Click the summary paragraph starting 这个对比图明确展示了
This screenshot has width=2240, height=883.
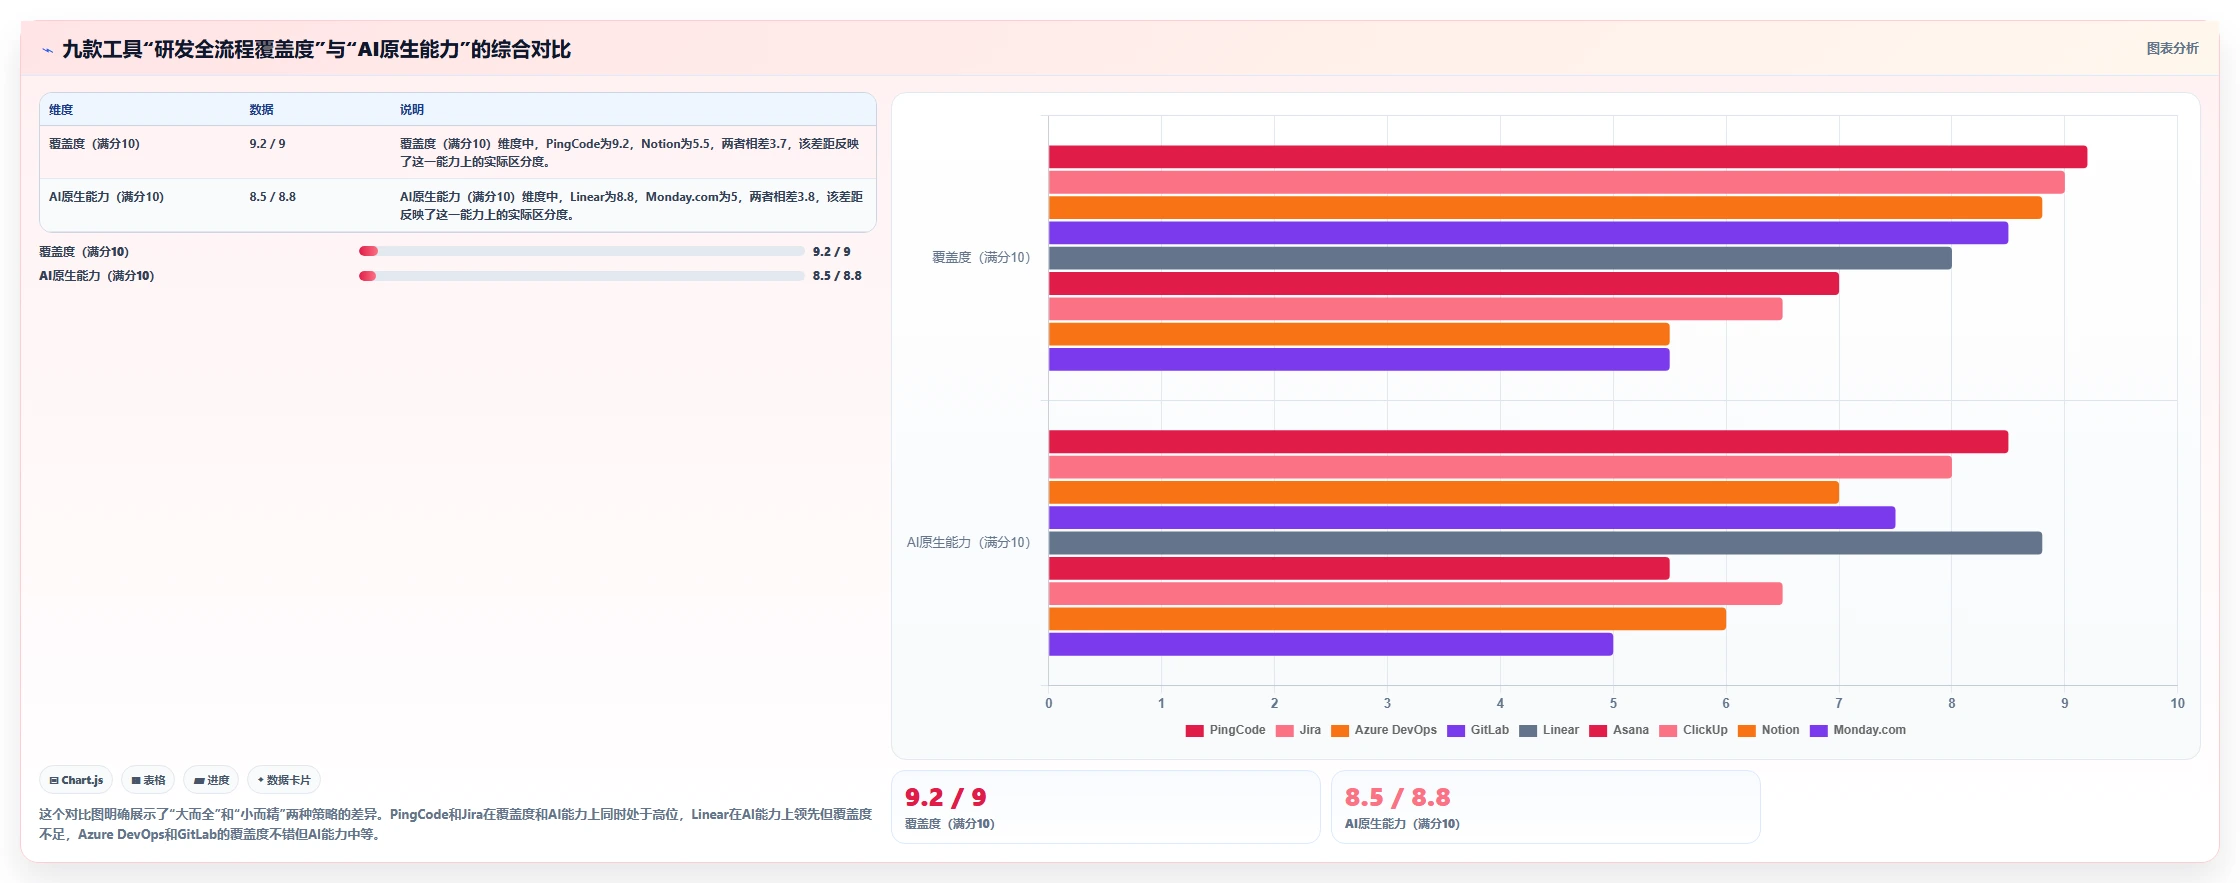[x=455, y=824]
